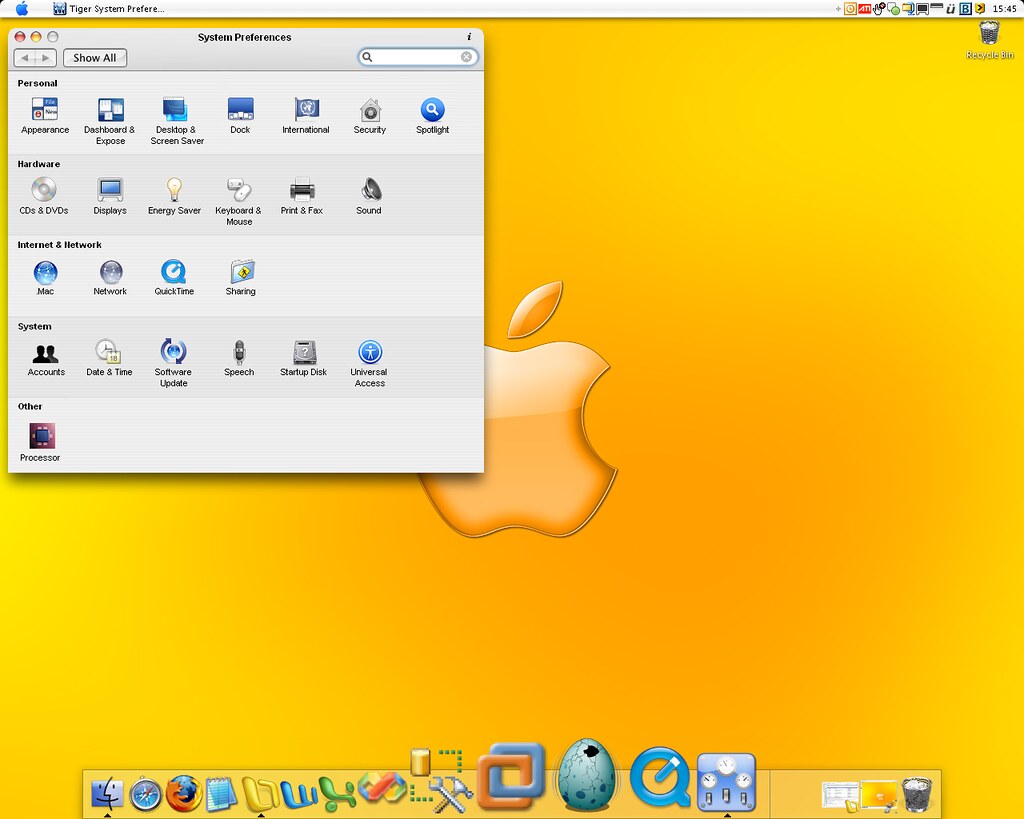The image size is (1024, 819).
Task: Open the Speech preference pane
Action: pyautogui.click(x=239, y=358)
